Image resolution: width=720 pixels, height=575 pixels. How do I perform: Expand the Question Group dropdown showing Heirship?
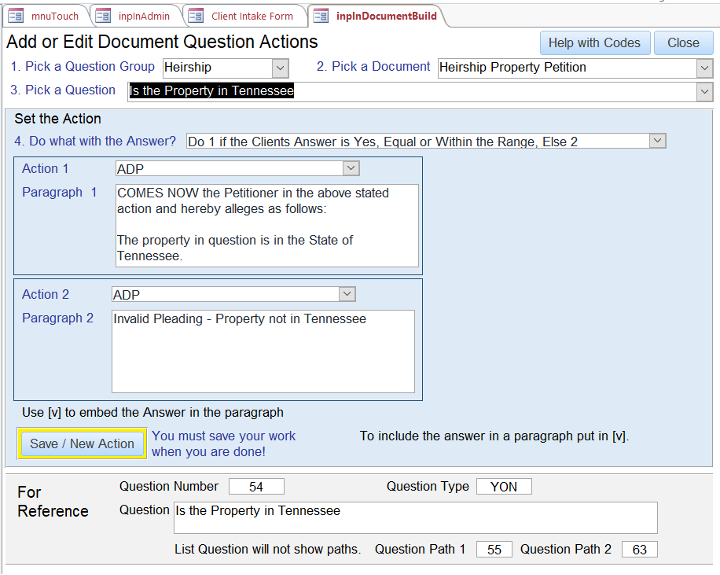pyautogui.click(x=280, y=68)
